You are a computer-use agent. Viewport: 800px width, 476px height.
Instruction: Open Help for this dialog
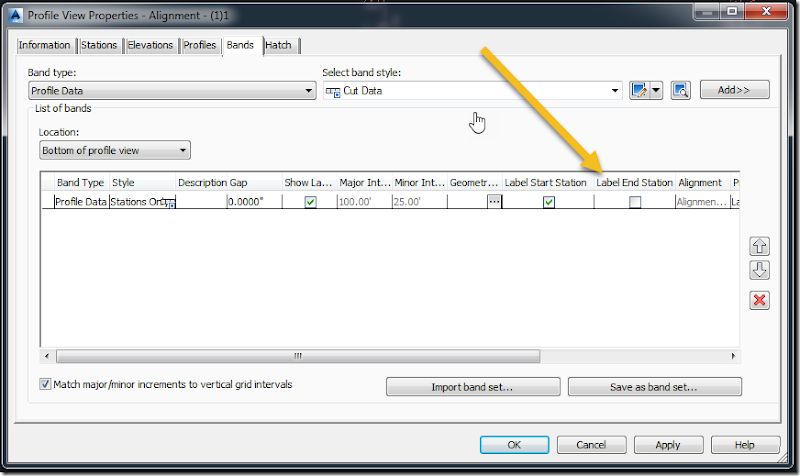click(745, 444)
